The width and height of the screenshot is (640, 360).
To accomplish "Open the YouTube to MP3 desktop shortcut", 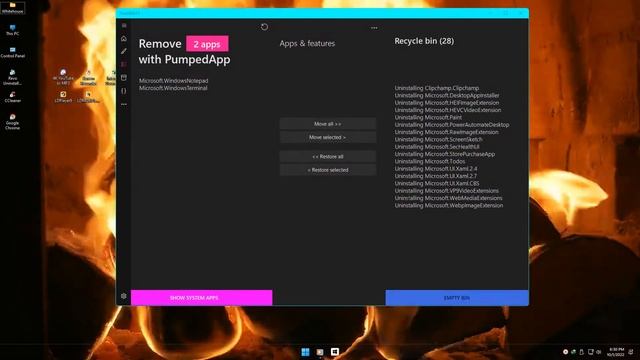I will 63,77.
